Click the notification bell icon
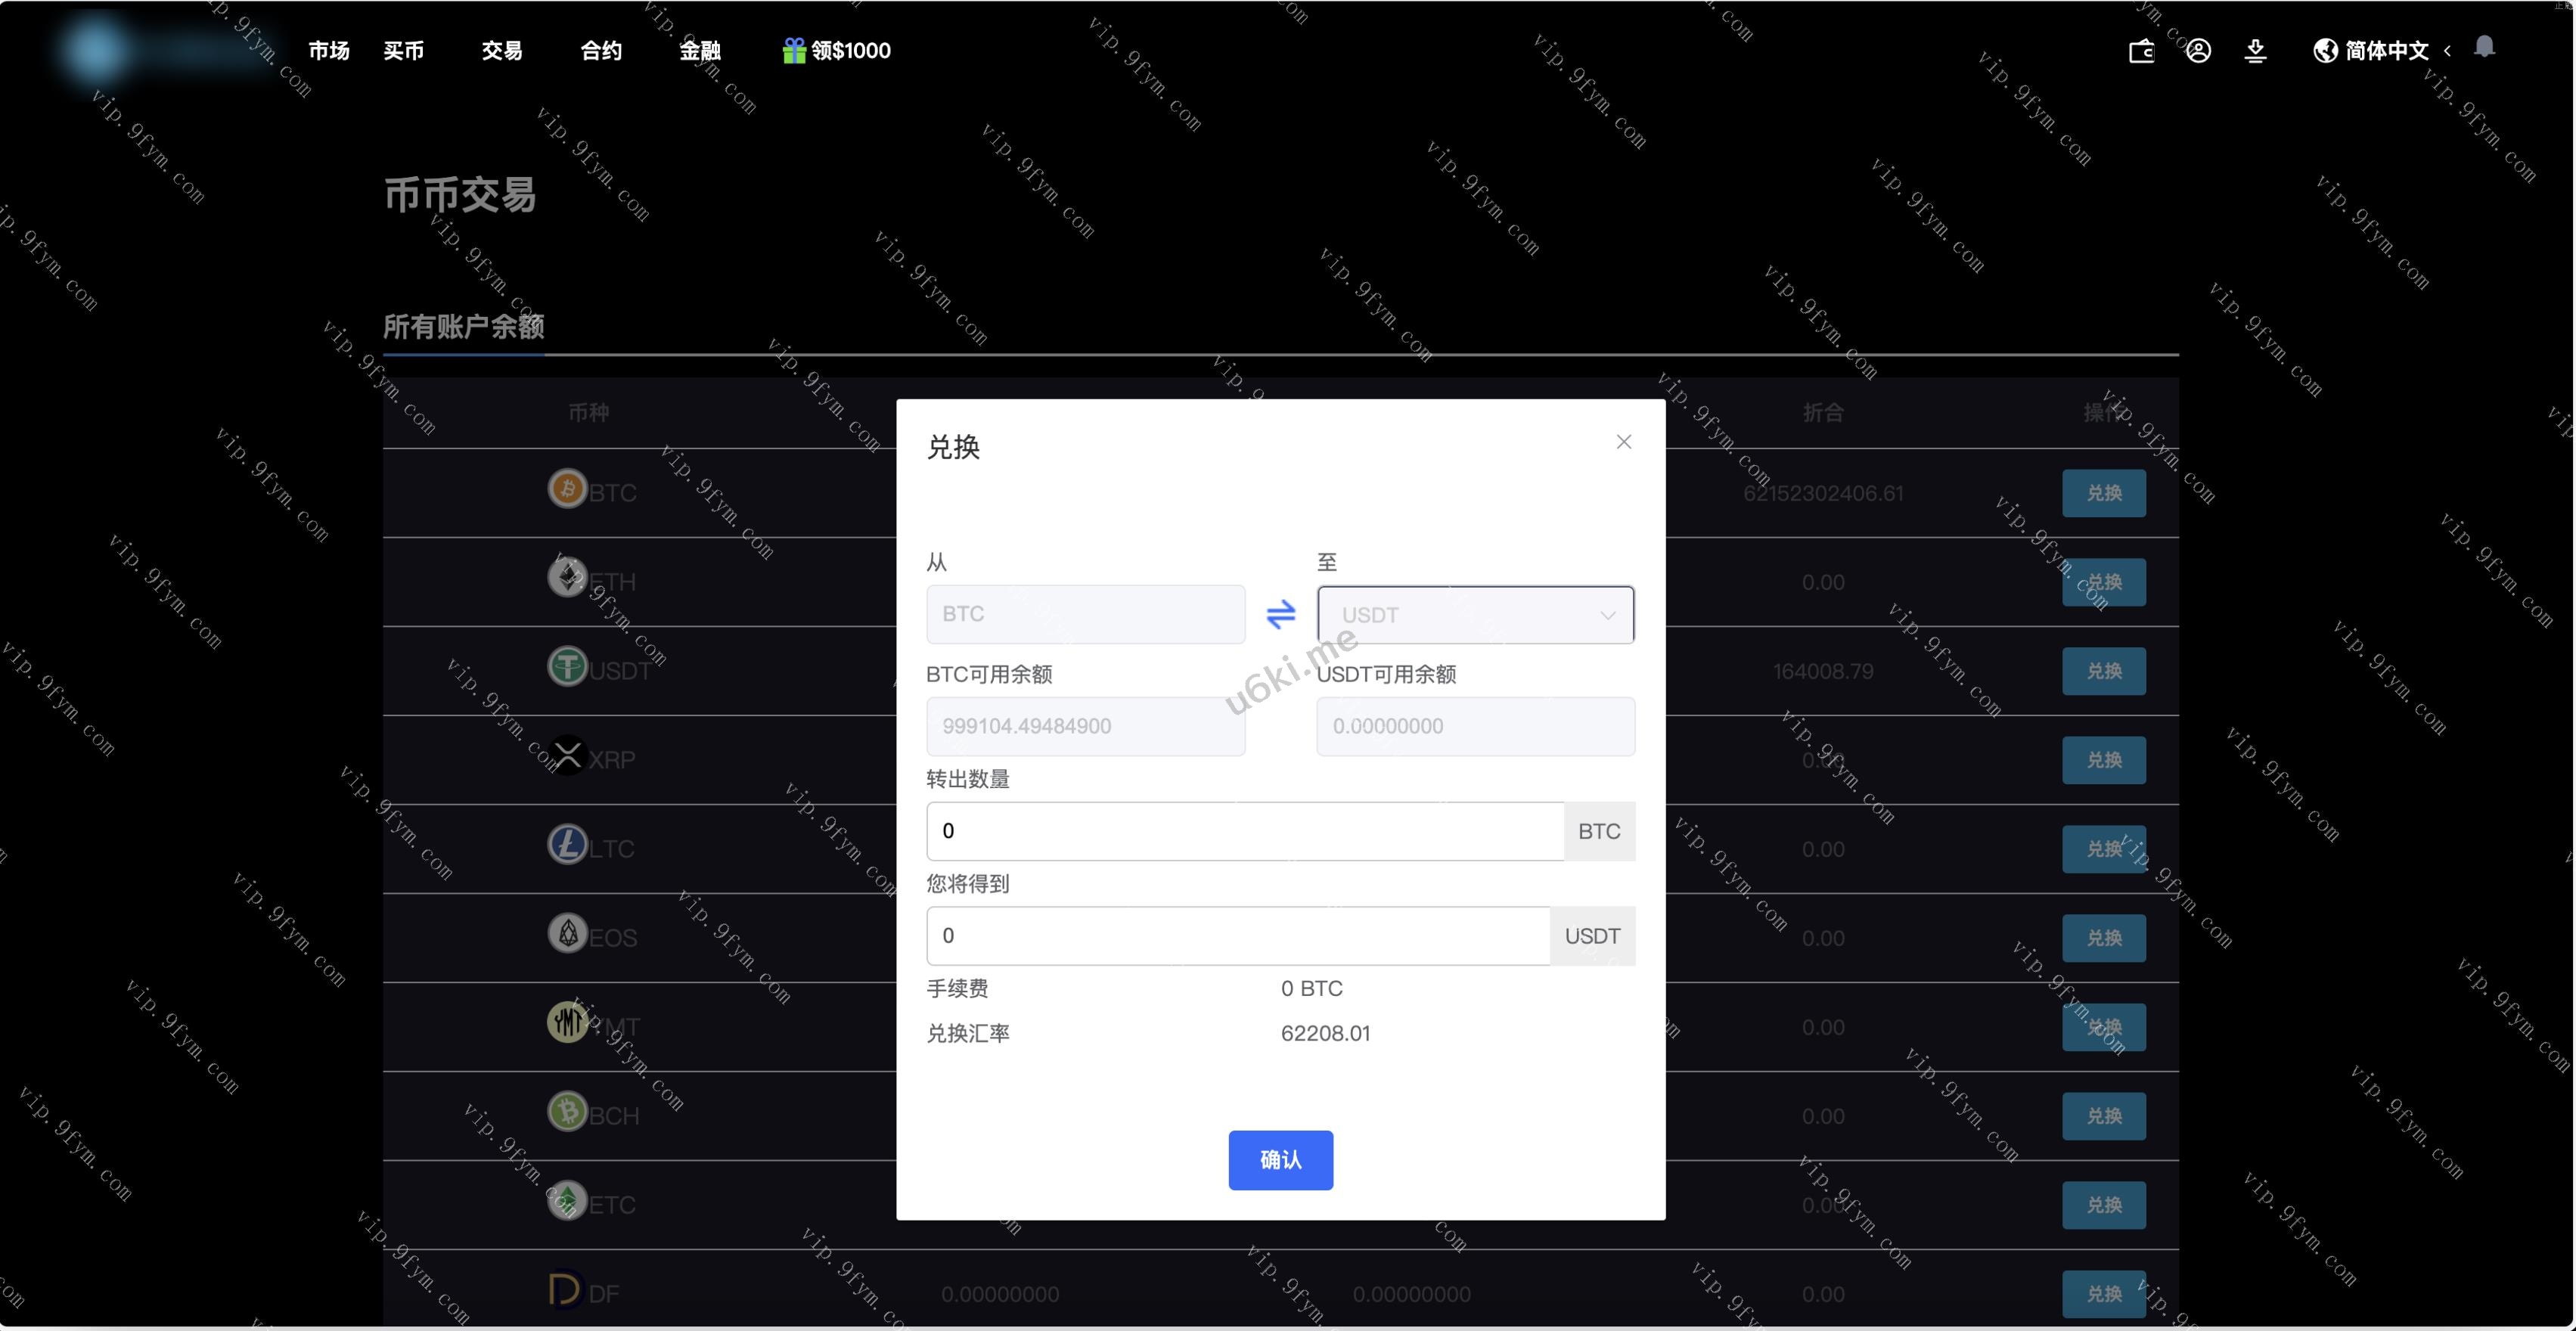2576x1331 pixels. [2484, 48]
